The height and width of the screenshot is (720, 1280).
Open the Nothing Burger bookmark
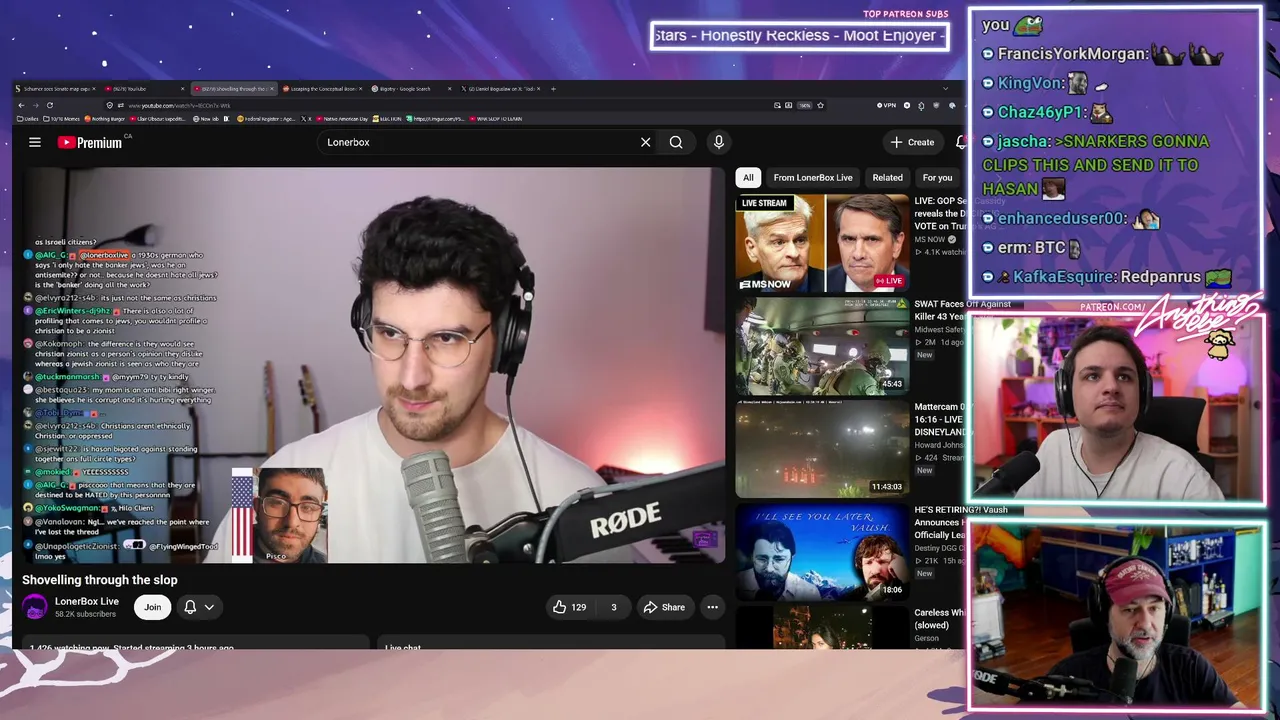[106, 119]
